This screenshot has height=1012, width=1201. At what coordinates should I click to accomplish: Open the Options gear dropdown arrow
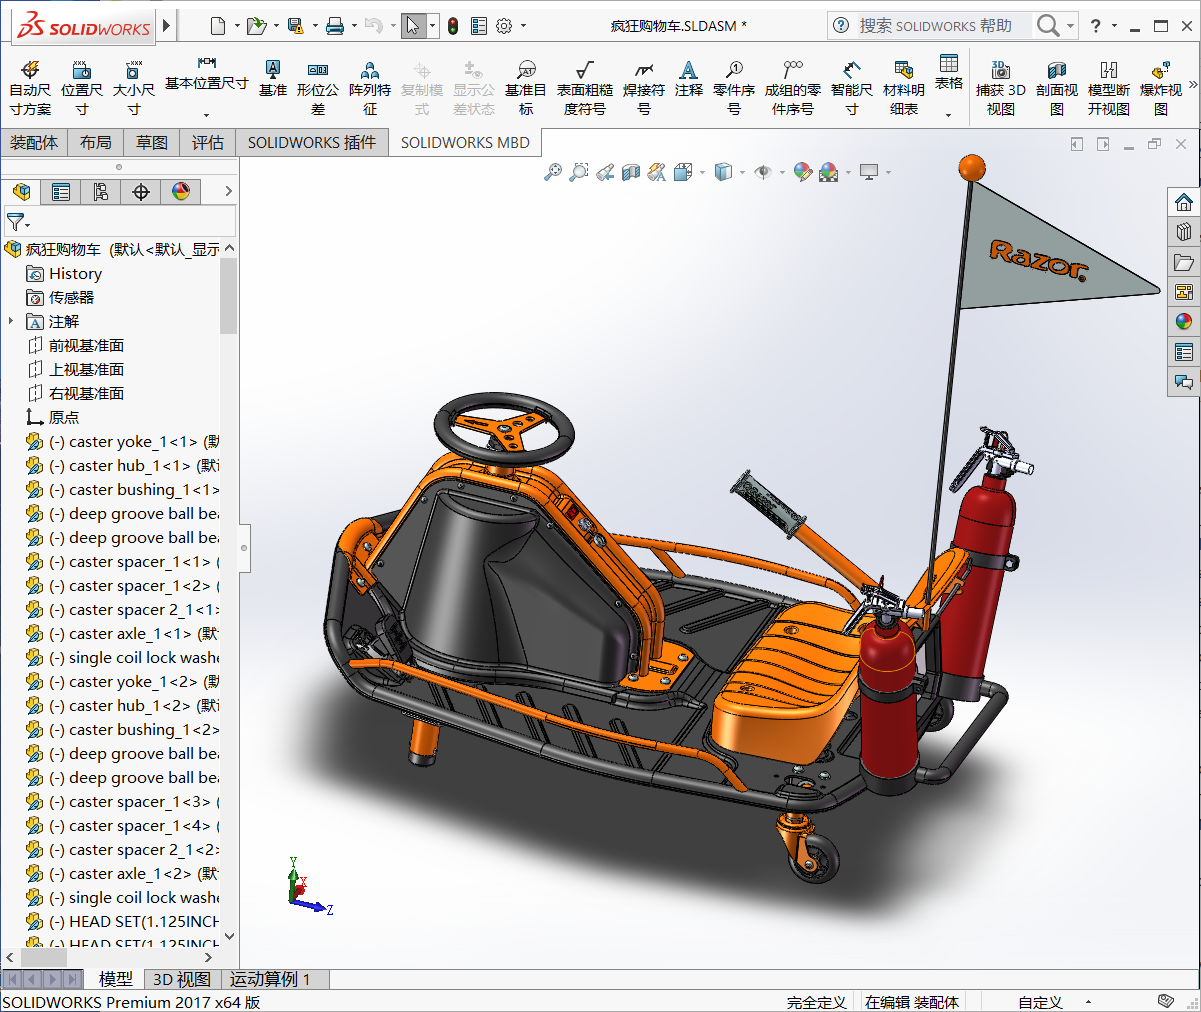(523, 26)
